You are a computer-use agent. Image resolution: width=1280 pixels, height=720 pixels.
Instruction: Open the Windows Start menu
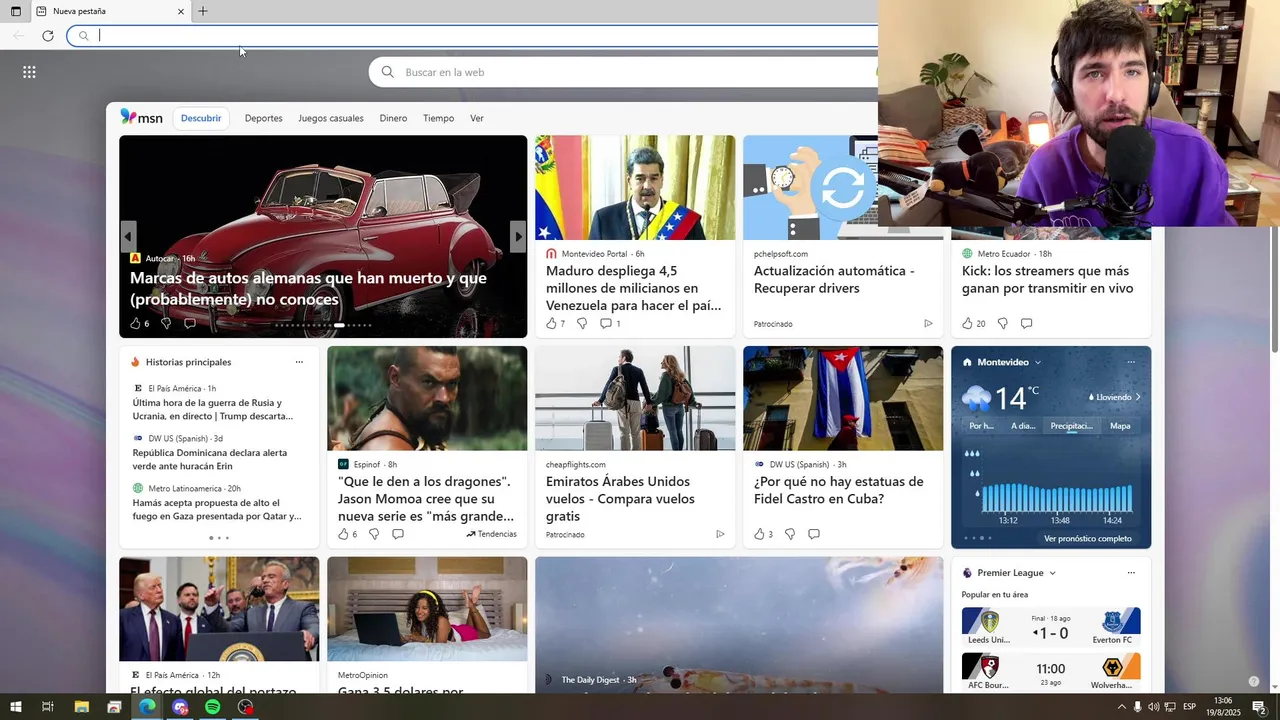click(x=15, y=707)
